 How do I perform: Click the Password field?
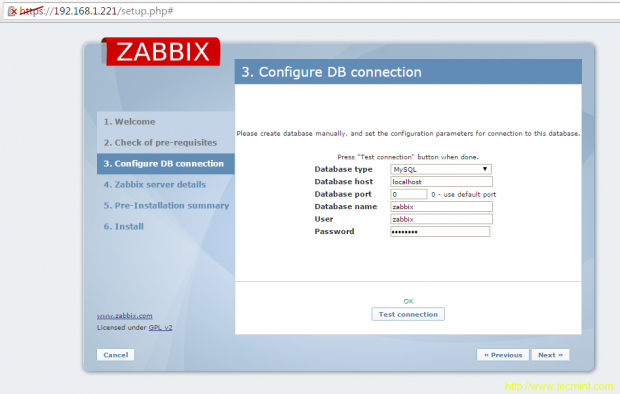pos(440,232)
